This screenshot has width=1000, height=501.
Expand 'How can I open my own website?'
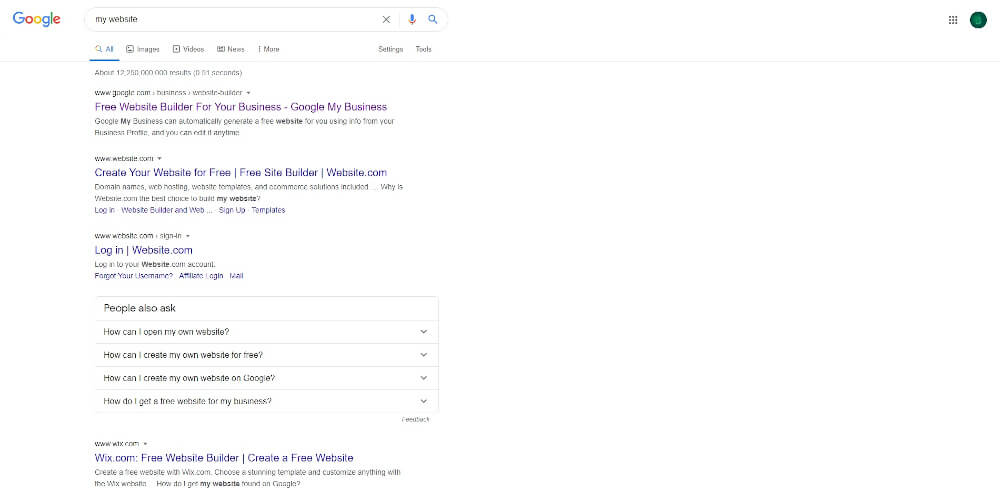(x=267, y=331)
